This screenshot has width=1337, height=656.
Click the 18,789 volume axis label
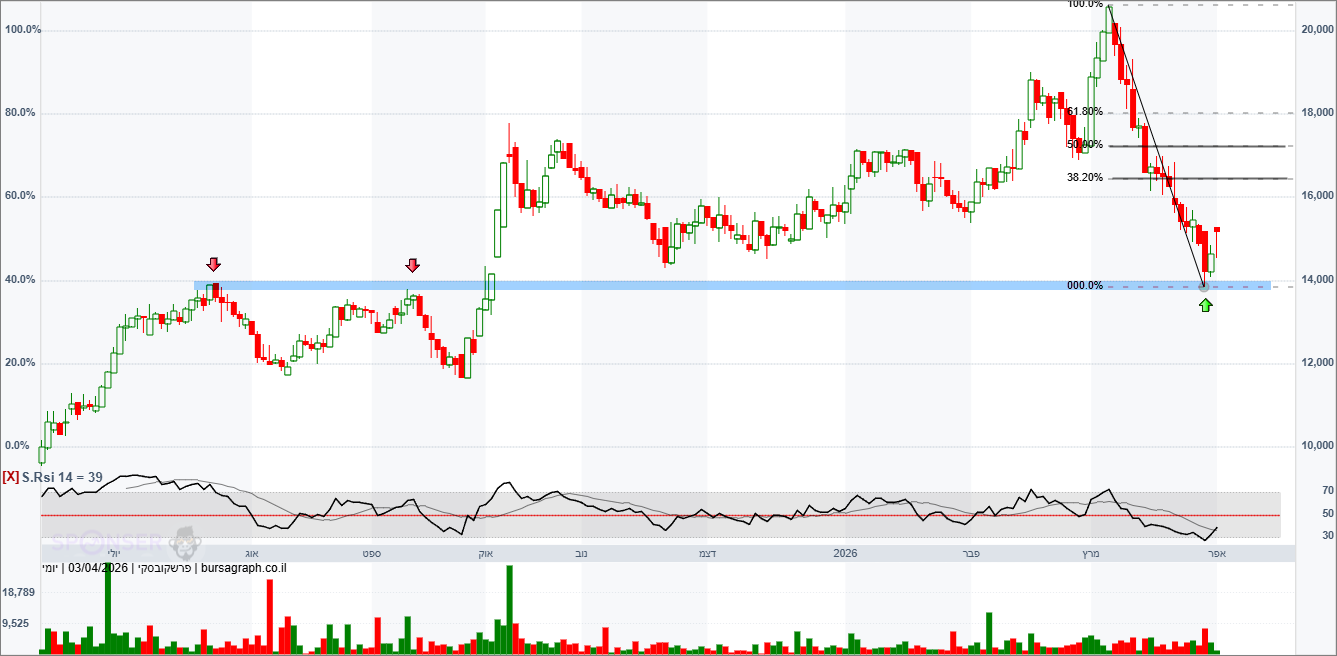(18, 592)
